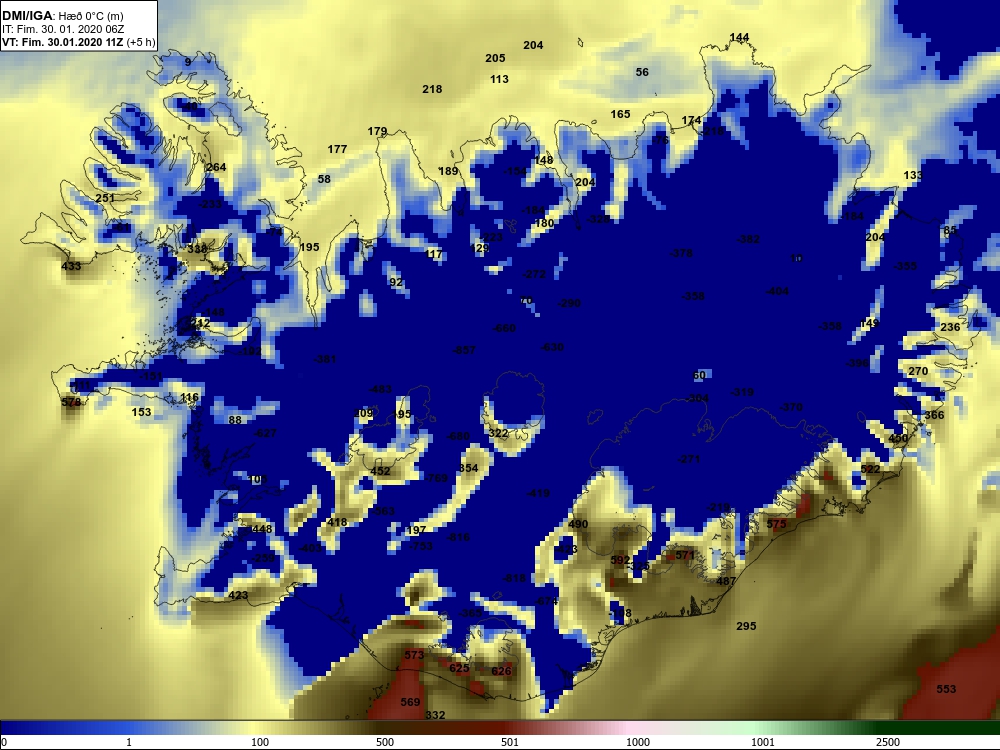The height and width of the screenshot is (750, 1000).
Task: Click the map value '553' in the southeast corner
Action: point(946,689)
